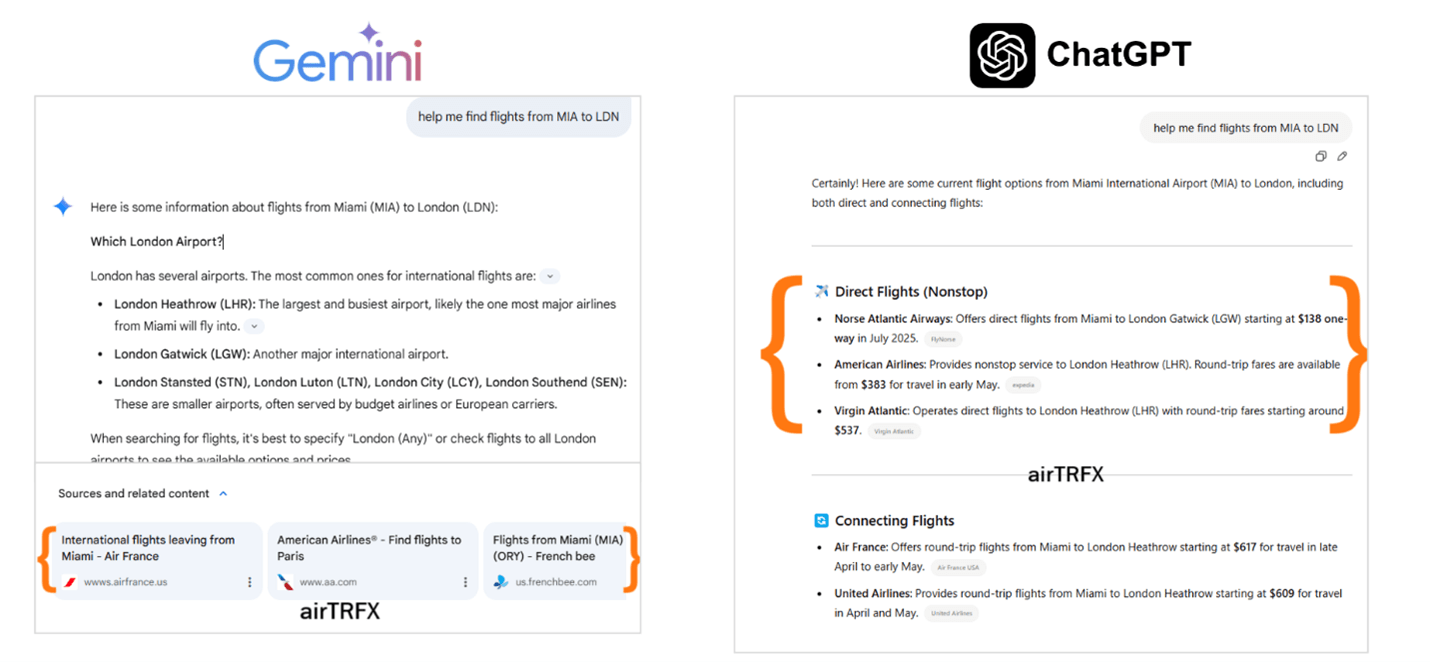Expand chevron after common international airports sentence
Screen dimensions: 1430x662
click(551, 276)
